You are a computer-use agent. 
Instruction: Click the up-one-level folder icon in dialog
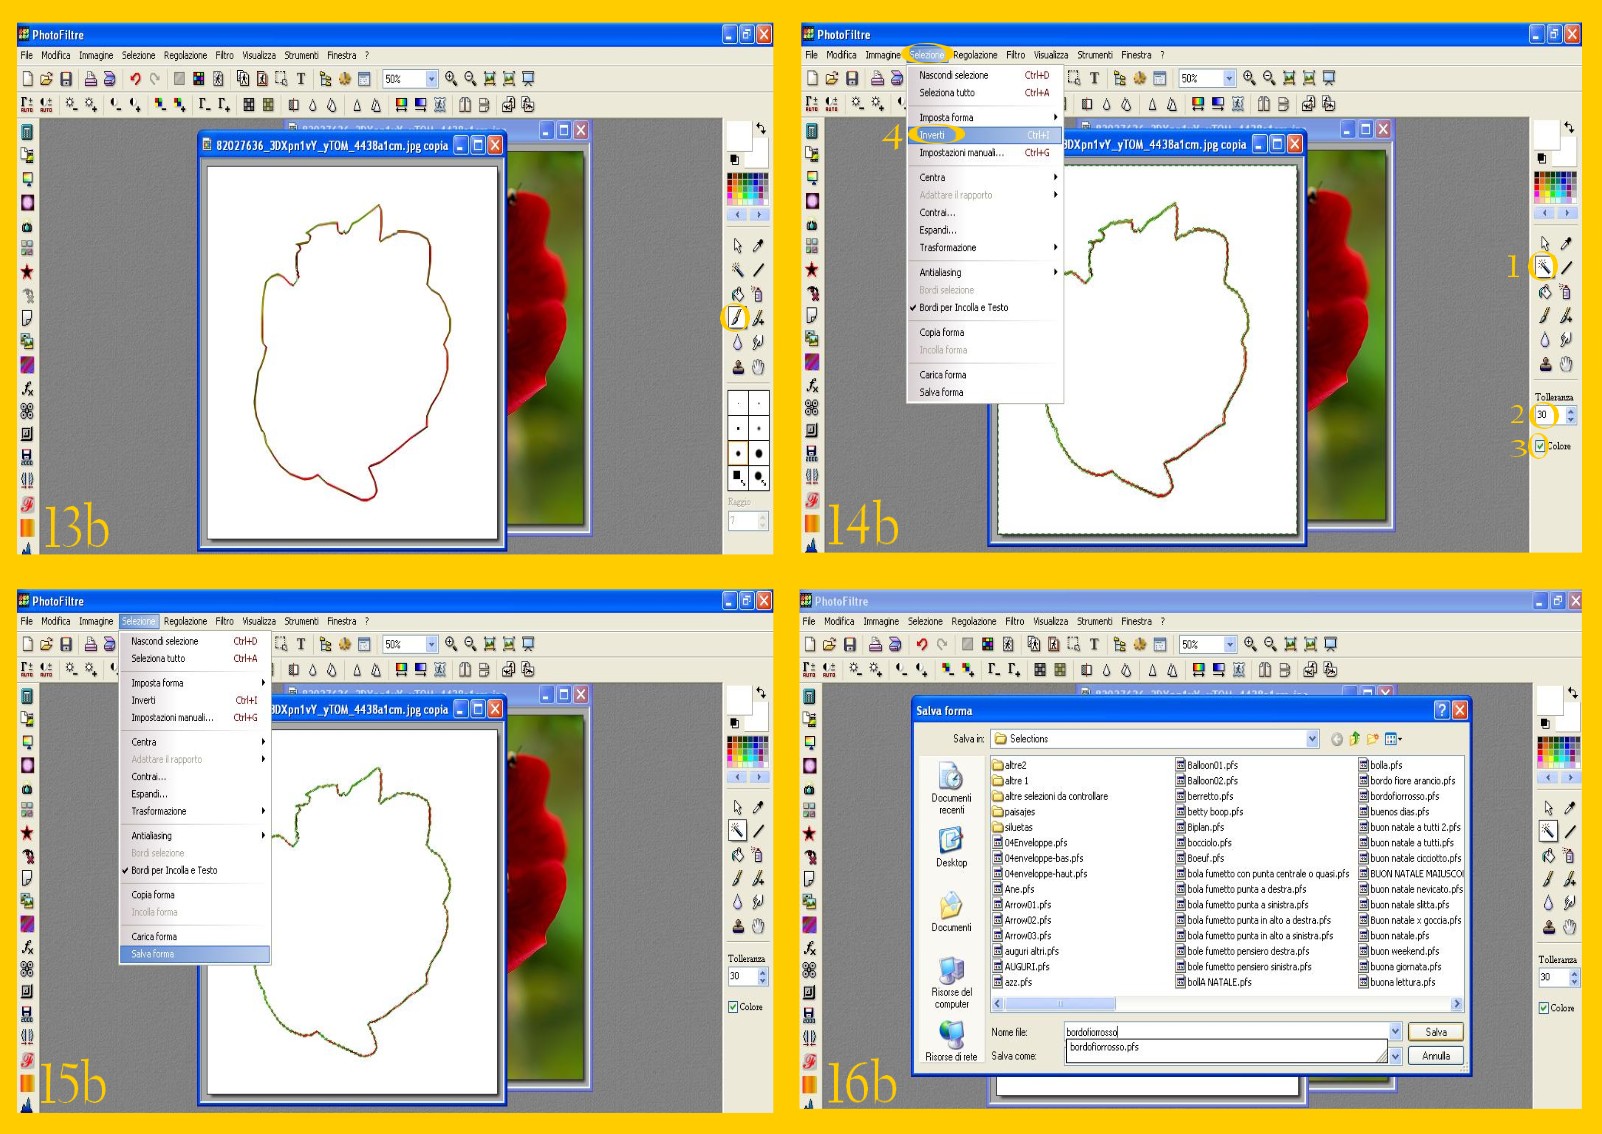coord(1355,739)
